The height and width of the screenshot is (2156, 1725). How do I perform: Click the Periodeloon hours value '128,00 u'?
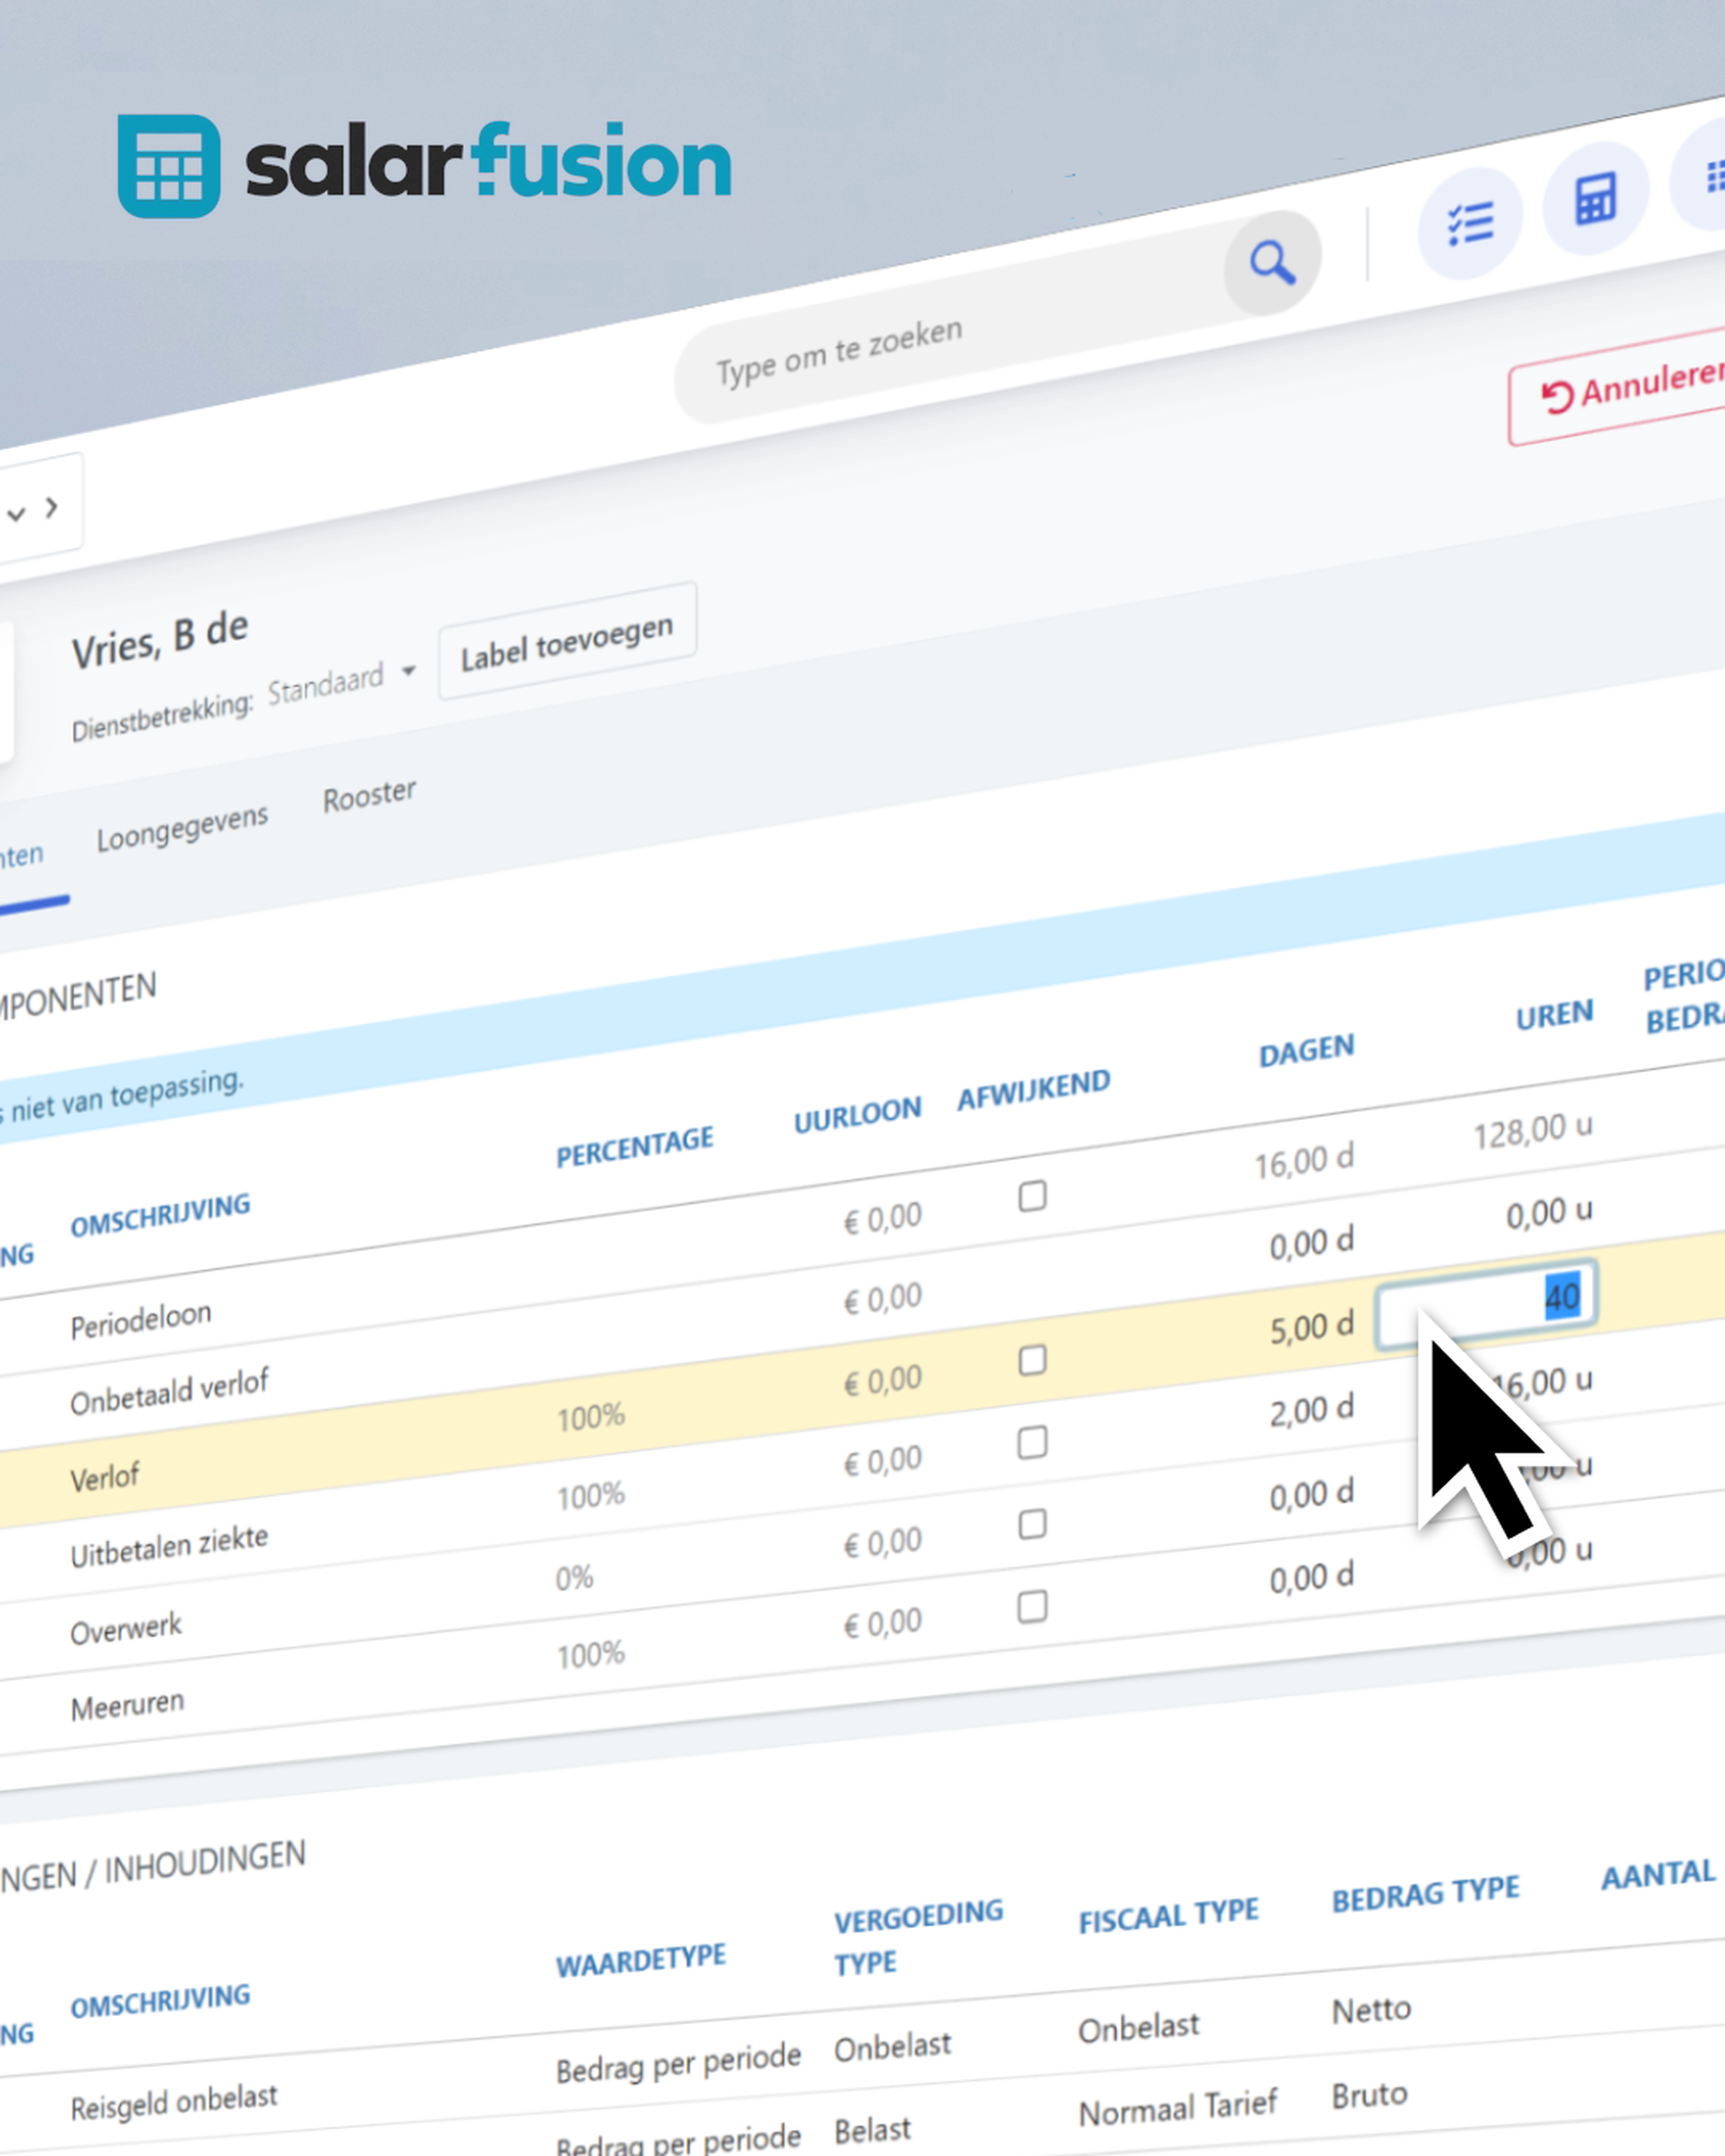(x=1533, y=1132)
